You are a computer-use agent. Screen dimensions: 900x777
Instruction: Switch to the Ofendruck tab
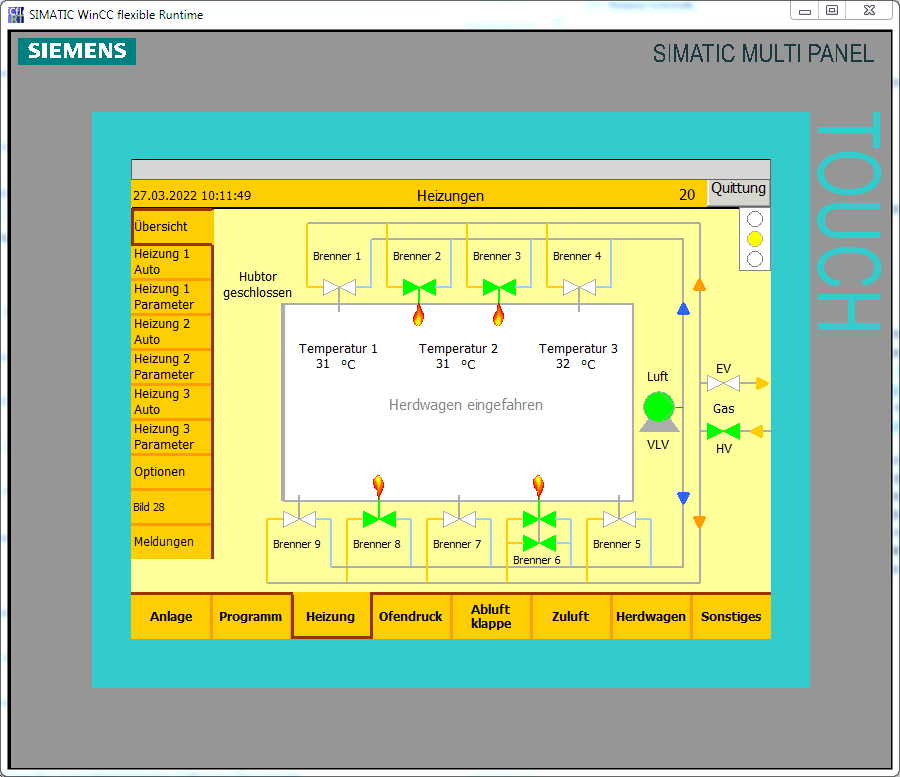click(411, 616)
